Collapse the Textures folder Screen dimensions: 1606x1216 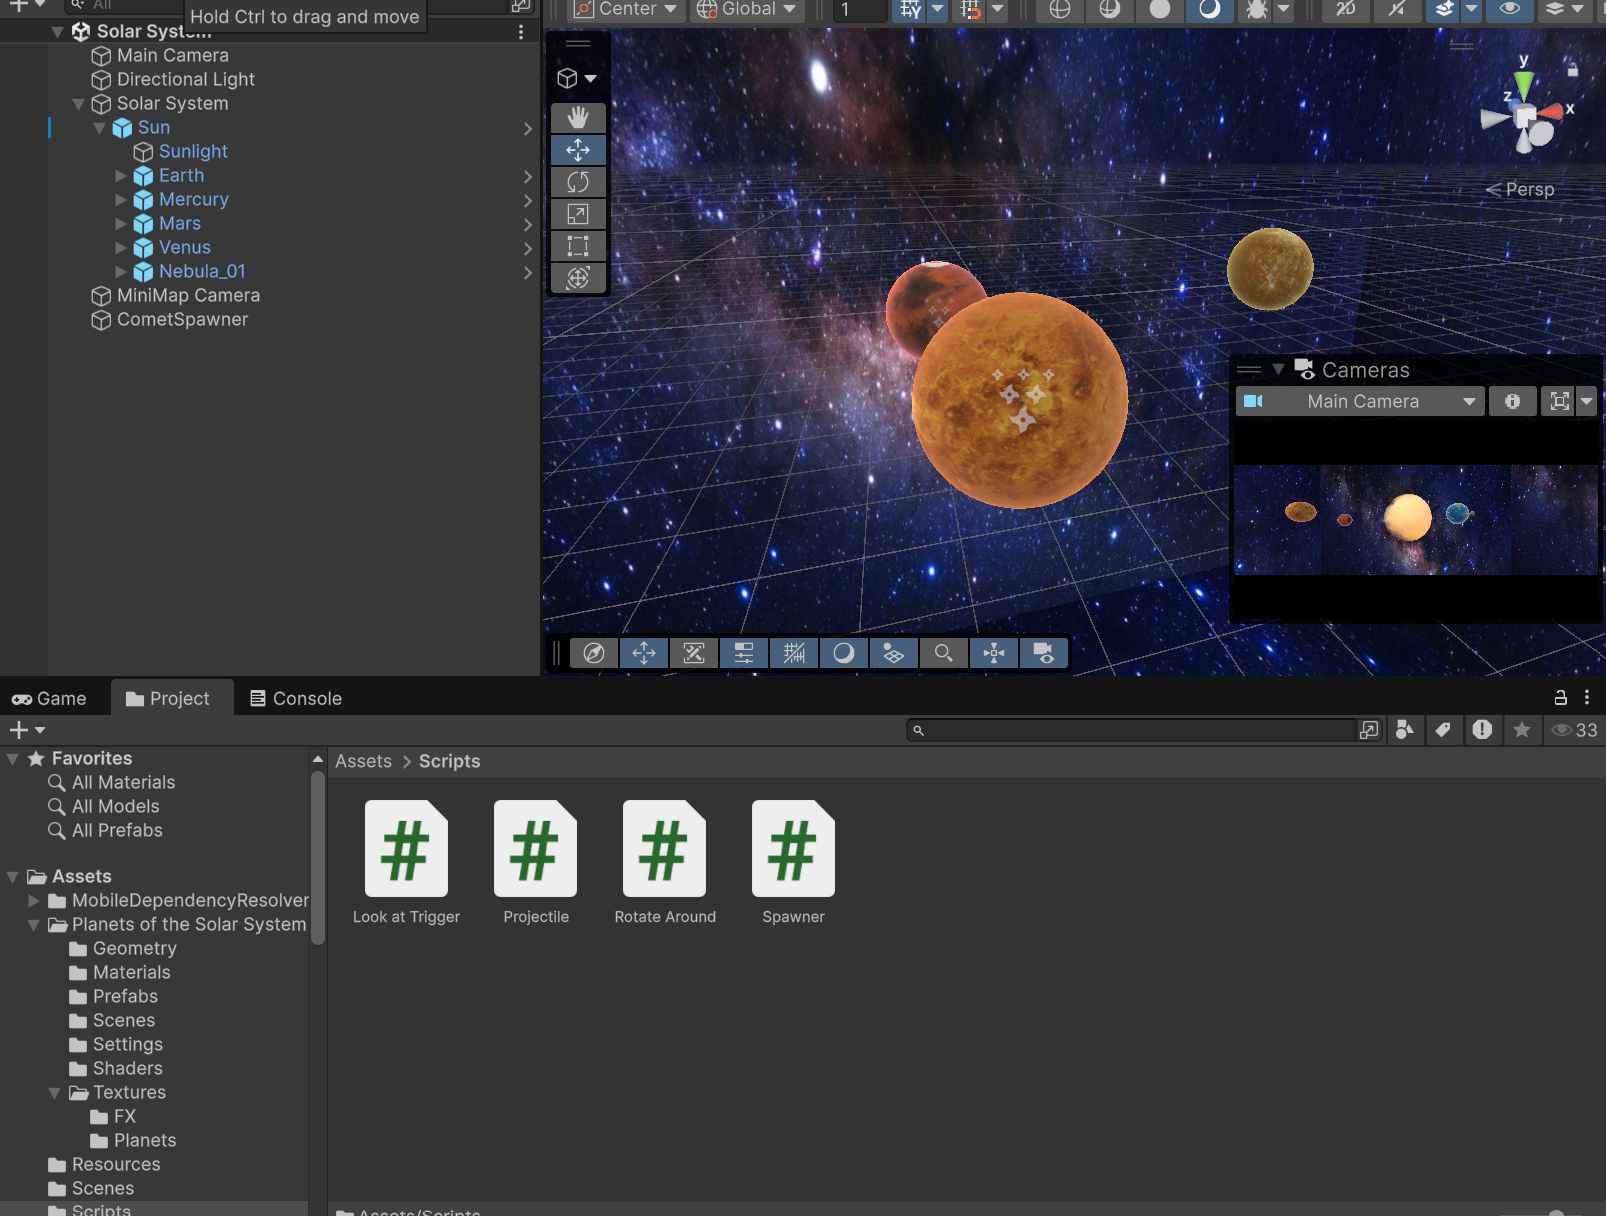(55, 1093)
